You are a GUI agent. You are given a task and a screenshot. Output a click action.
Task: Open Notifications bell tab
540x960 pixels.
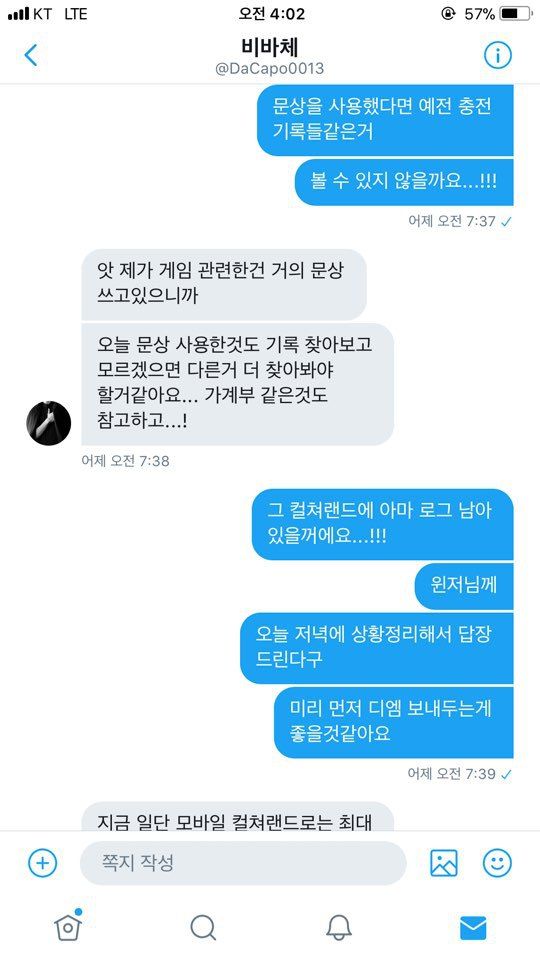point(339,928)
